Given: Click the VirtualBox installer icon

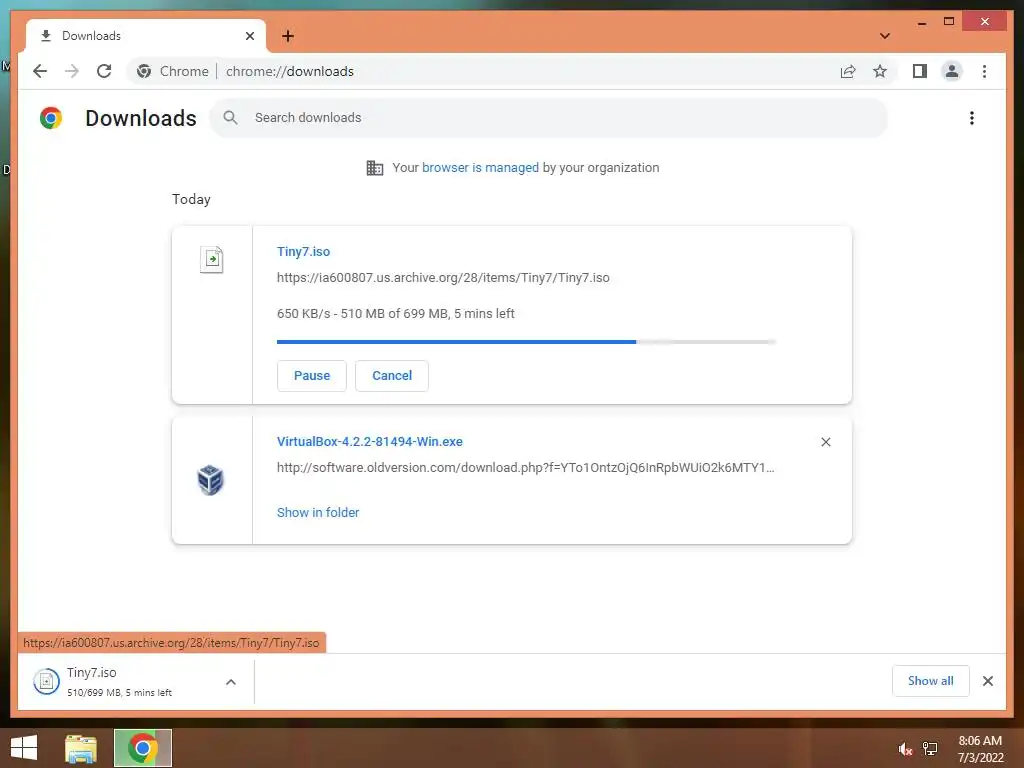Looking at the screenshot, I should (x=210, y=480).
